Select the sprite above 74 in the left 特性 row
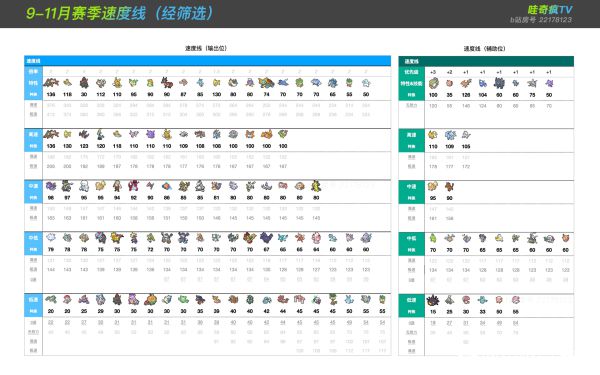The image size is (600, 375). pos(266,82)
